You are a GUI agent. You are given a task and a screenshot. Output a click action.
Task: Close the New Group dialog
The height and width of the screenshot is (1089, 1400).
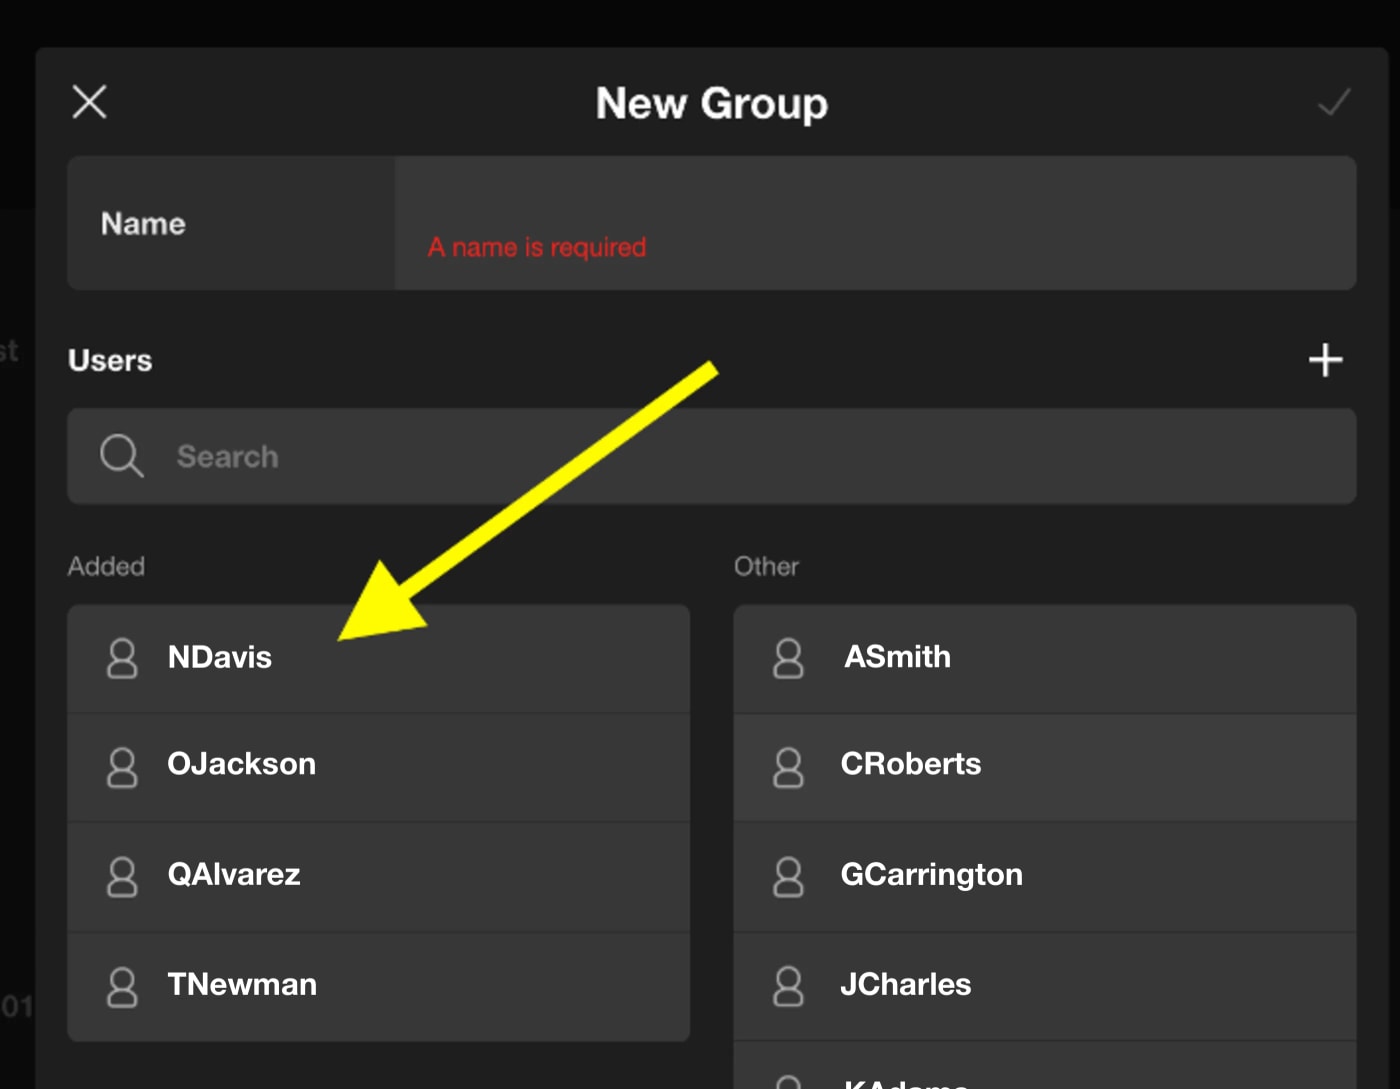pos(90,102)
